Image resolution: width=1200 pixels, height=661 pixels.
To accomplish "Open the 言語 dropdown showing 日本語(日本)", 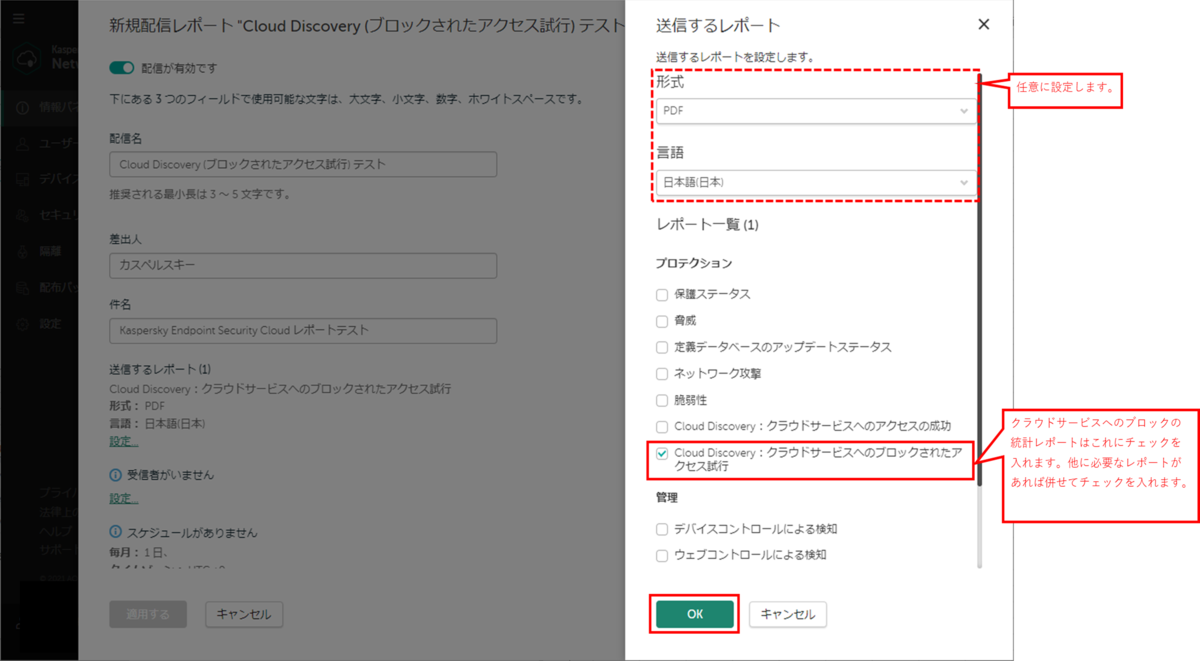I will tap(815, 182).
